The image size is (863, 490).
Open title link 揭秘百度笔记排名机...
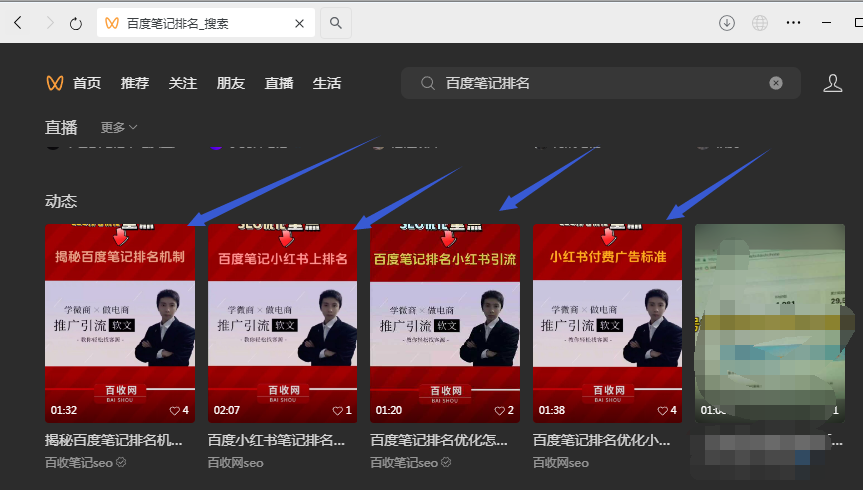(114, 440)
